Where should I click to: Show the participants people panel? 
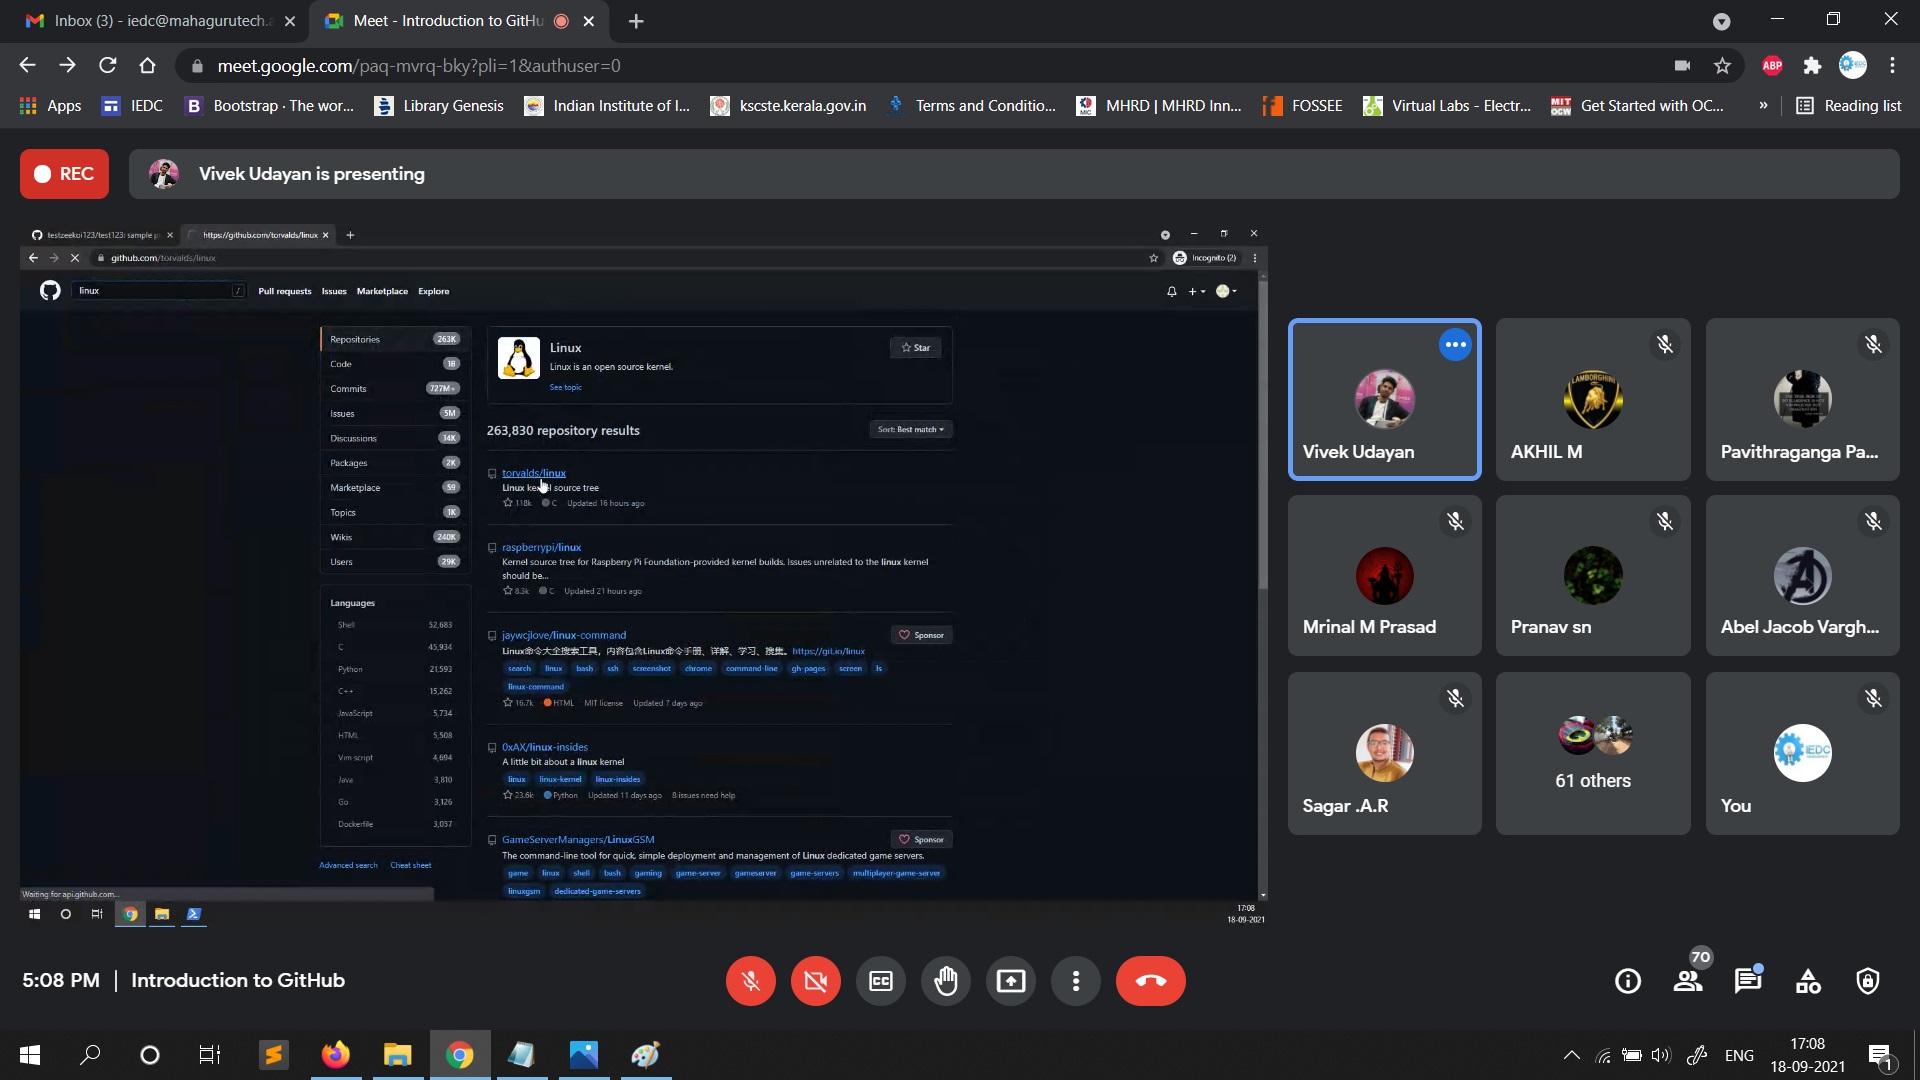1688,981
